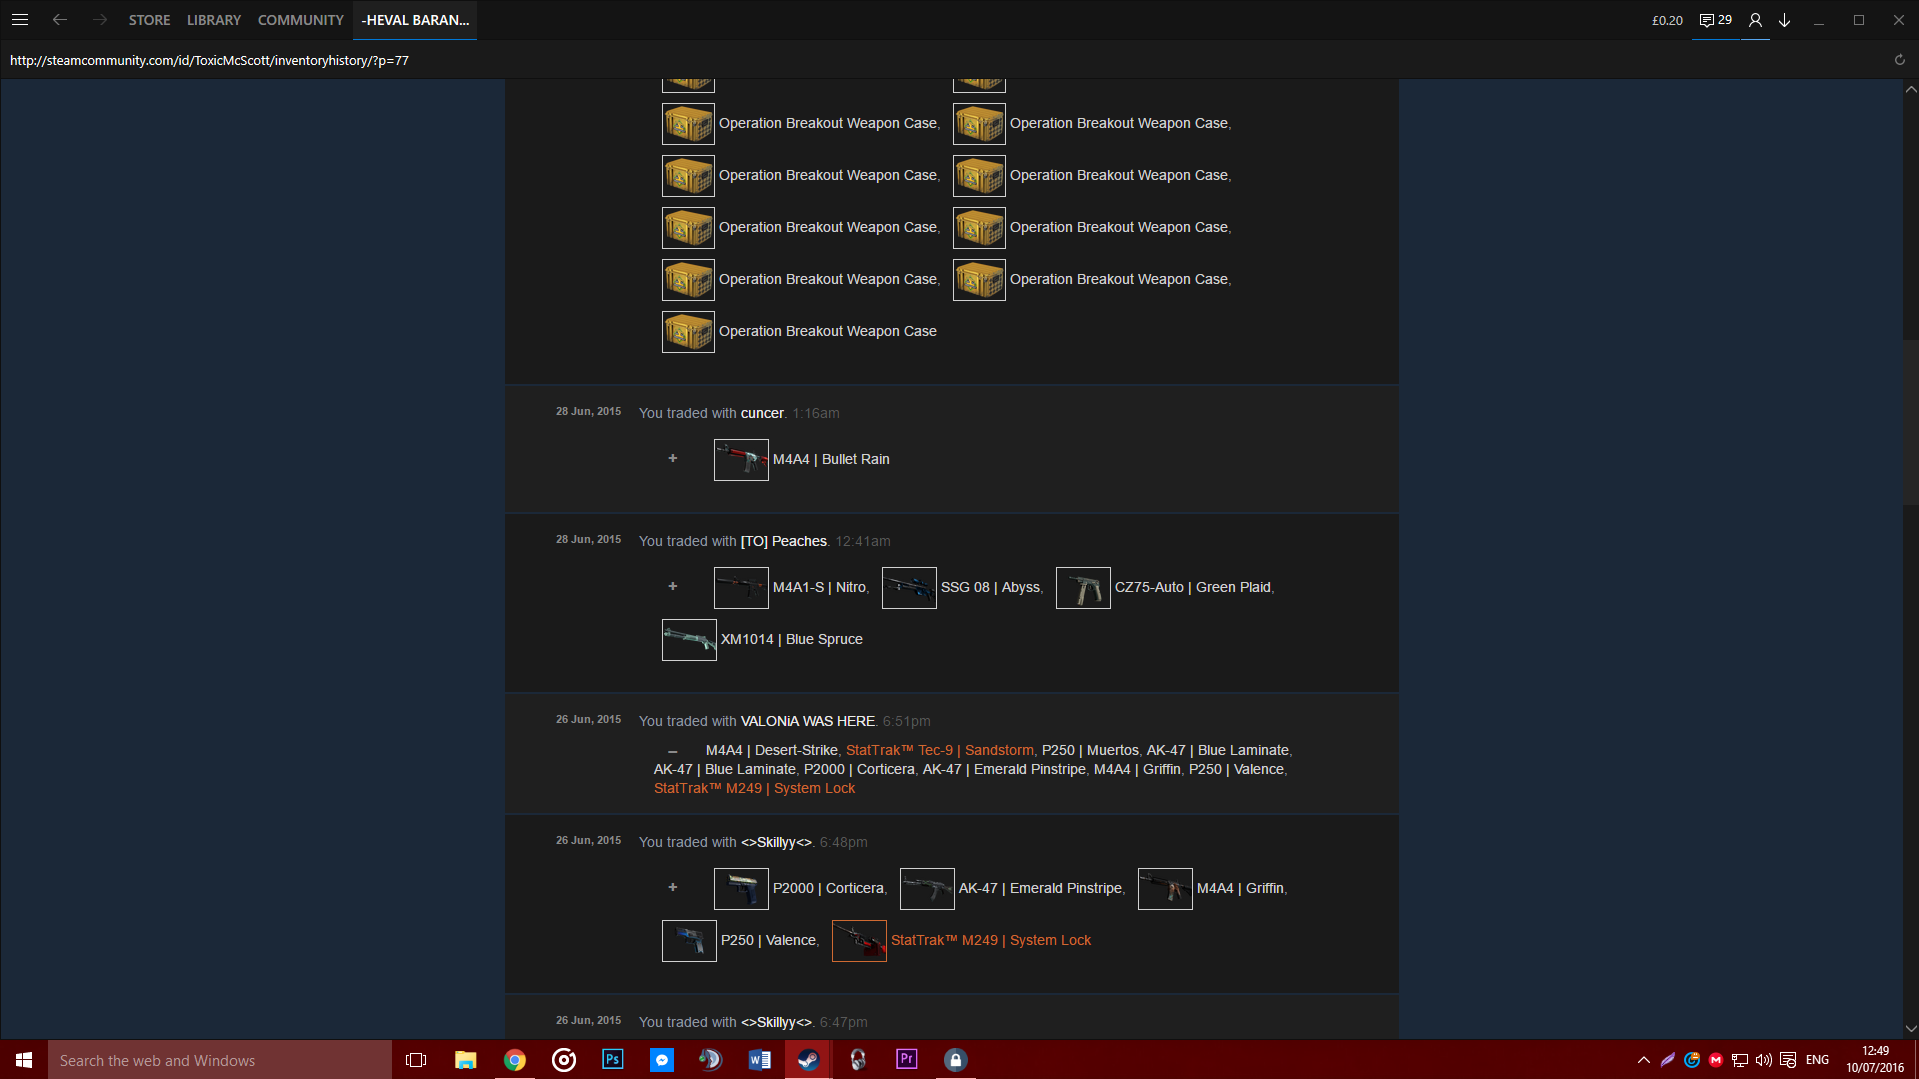Open the COMMUNITY menu
This screenshot has width=1919, height=1079.
coord(300,20)
